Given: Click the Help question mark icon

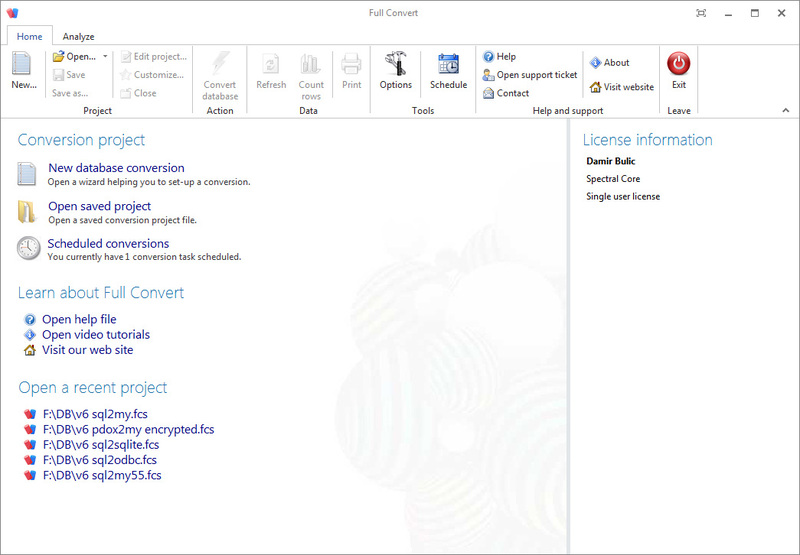Looking at the screenshot, I should (488, 57).
